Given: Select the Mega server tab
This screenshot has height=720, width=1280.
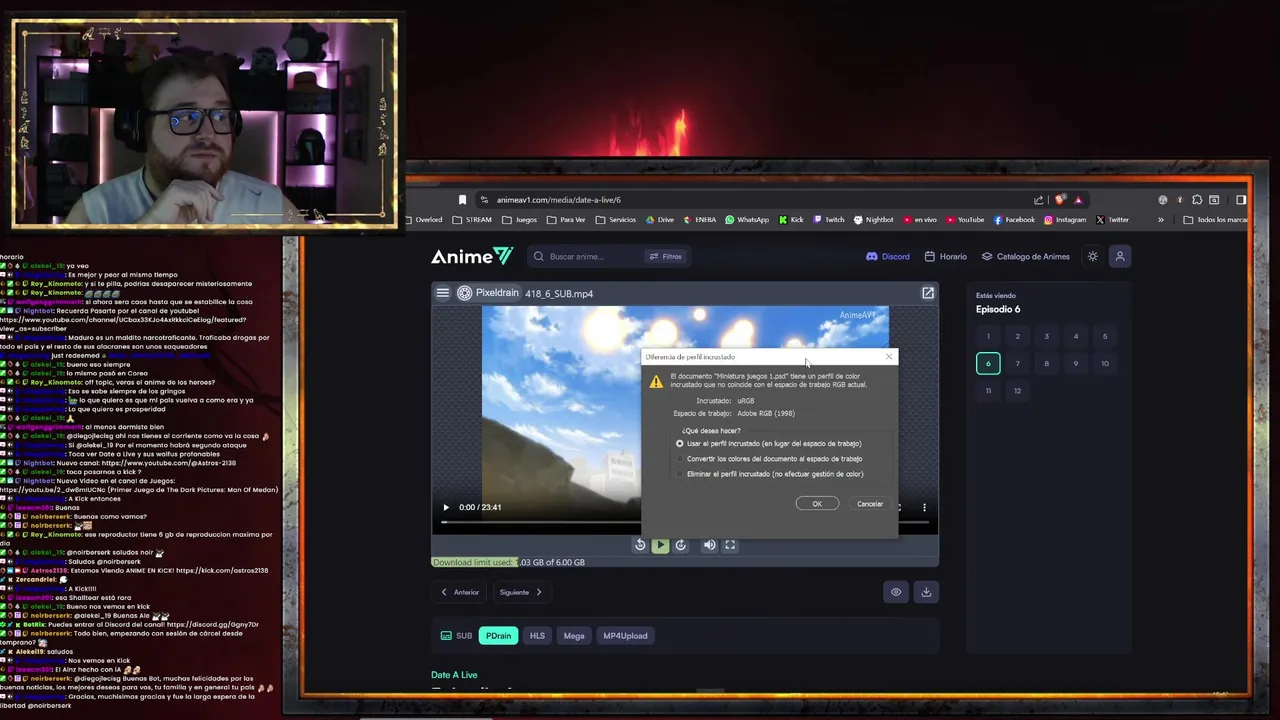Looking at the screenshot, I should pyautogui.click(x=574, y=636).
